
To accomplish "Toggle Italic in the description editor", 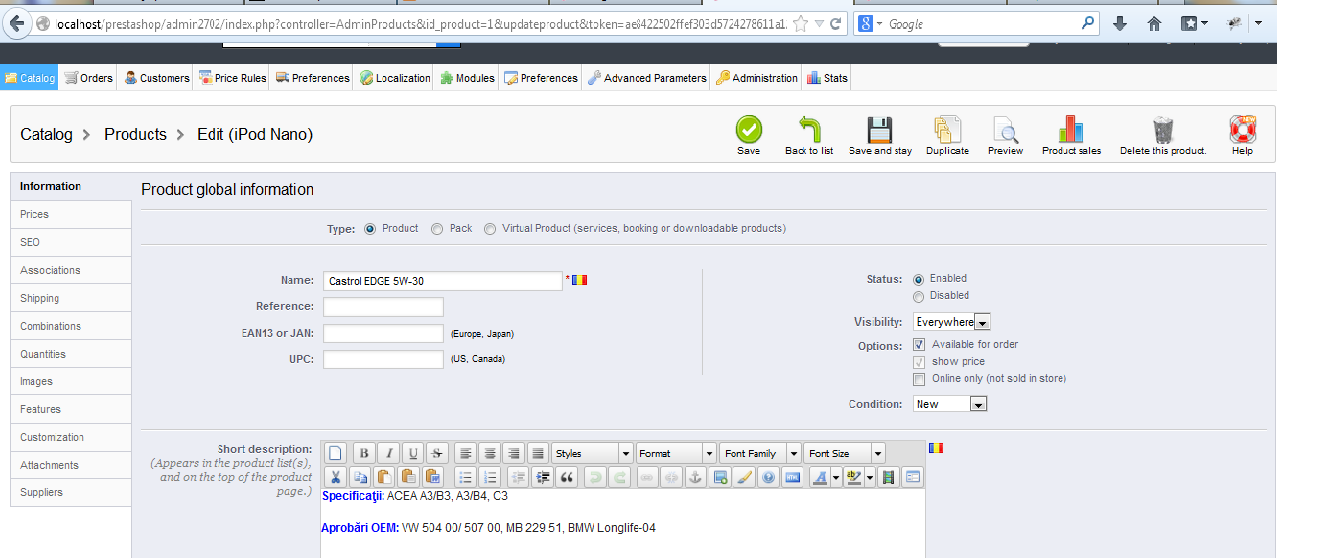I will click(x=388, y=453).
